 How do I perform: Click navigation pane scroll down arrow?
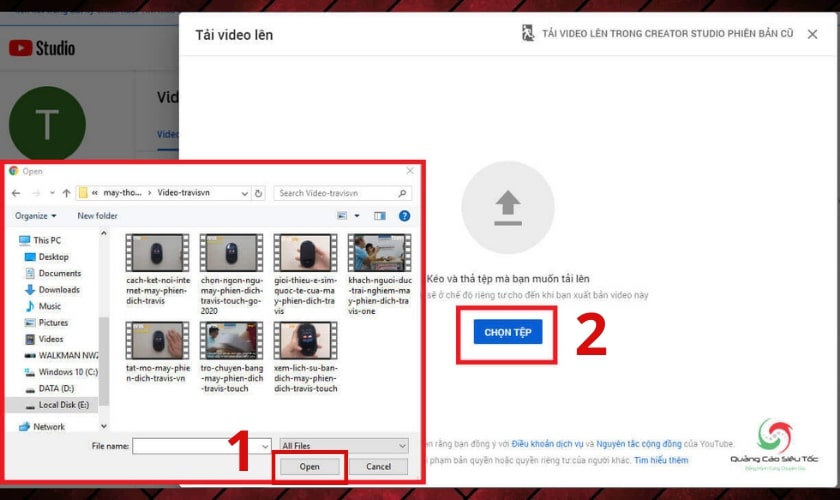click(x=104, y=427)
